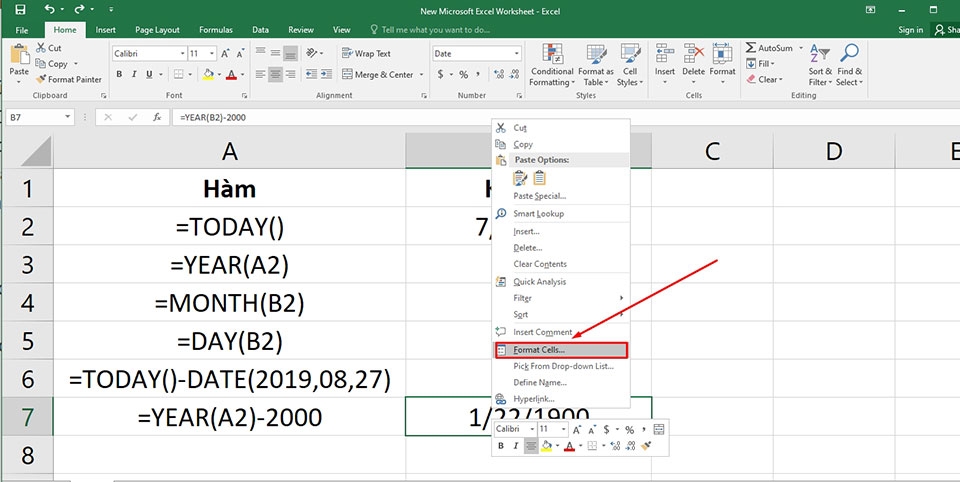Viewport: 960px width, 482px height.
Task: Open the Borders dropdown arrow in the ribbon
Action: pyautogui.click(x=190, y=74)
